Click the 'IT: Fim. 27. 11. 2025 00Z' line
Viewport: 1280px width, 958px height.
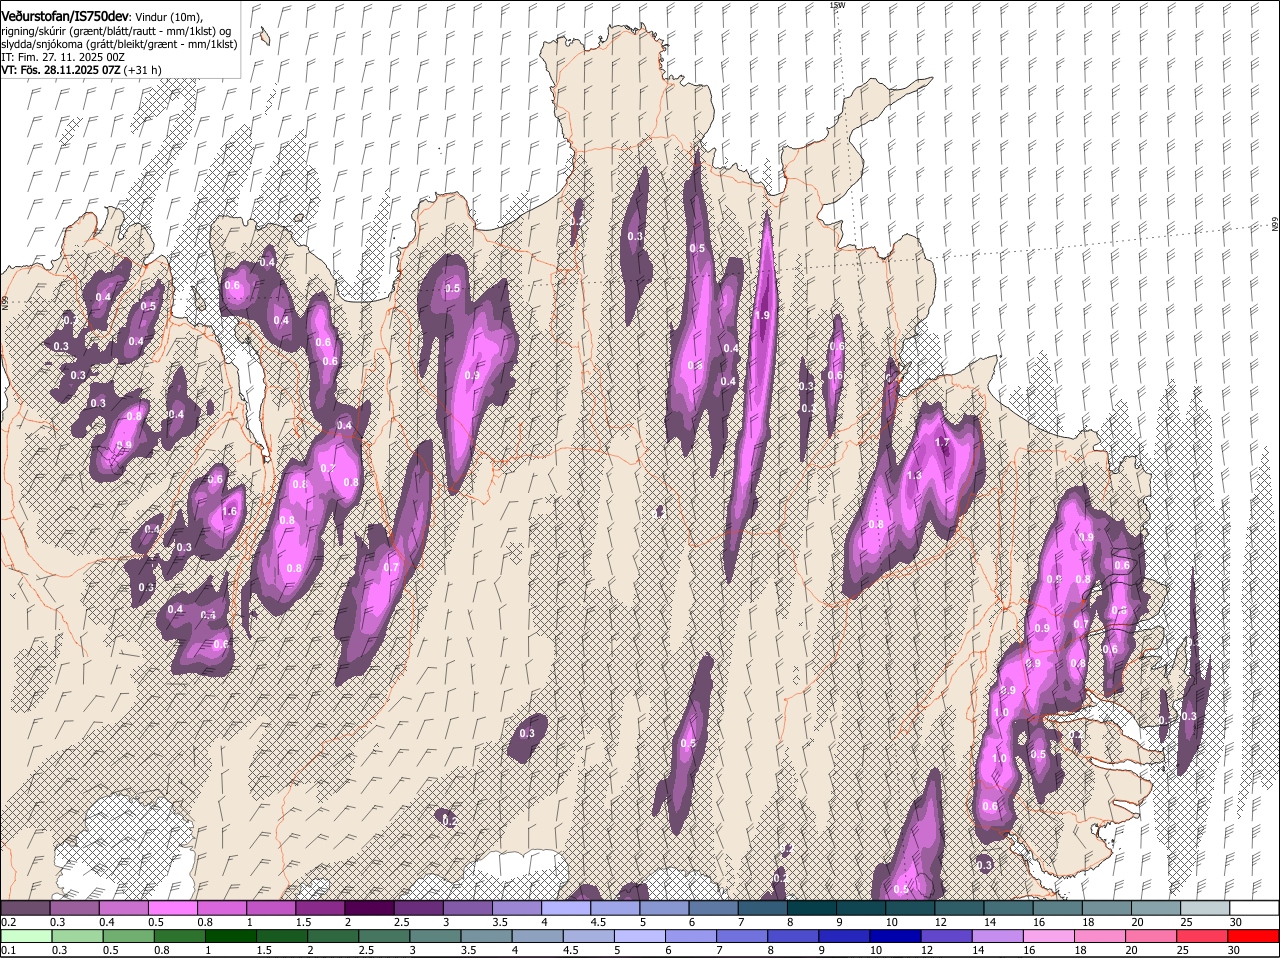[63, 57]
